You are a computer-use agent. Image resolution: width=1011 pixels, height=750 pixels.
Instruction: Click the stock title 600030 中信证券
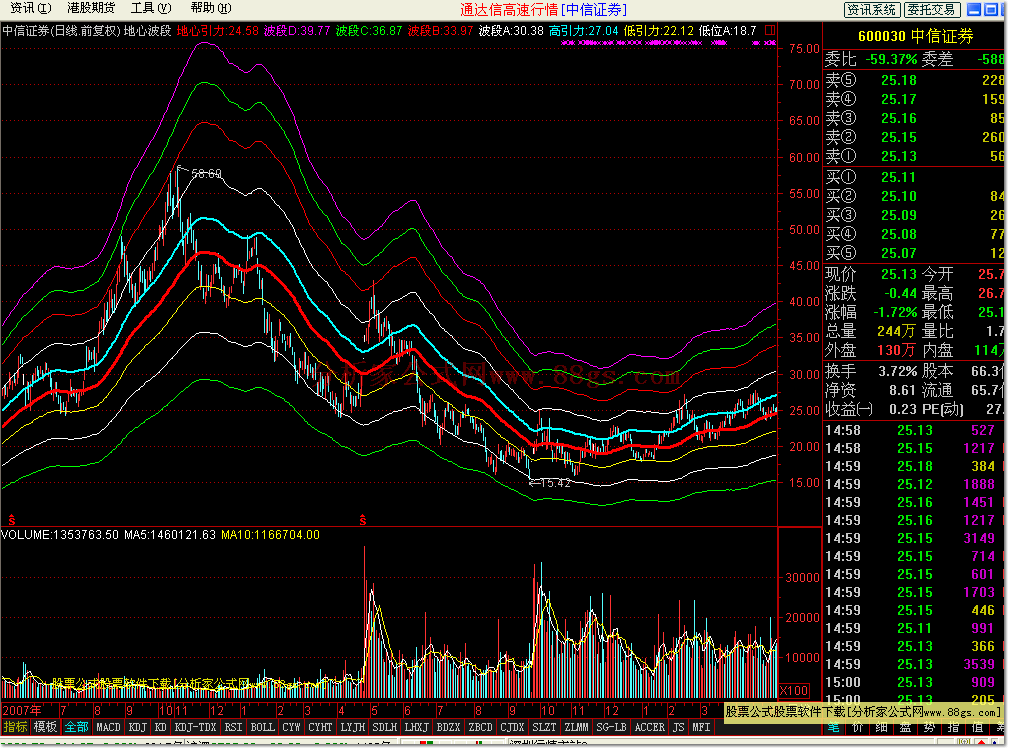click(915, 37)
